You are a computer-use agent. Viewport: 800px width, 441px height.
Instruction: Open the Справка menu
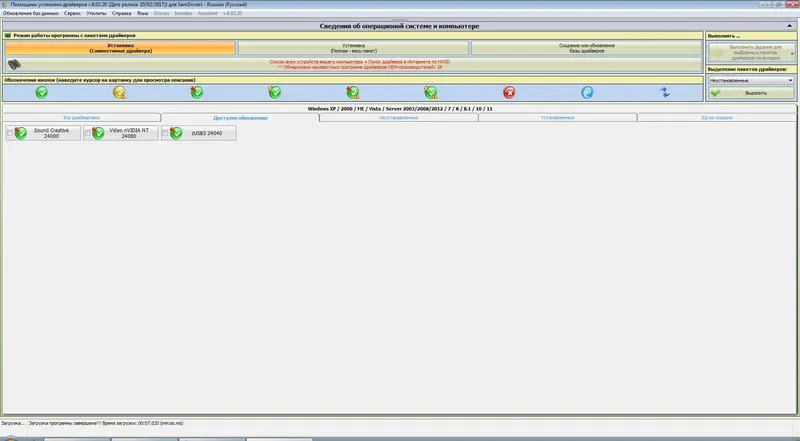pos(121,13)
